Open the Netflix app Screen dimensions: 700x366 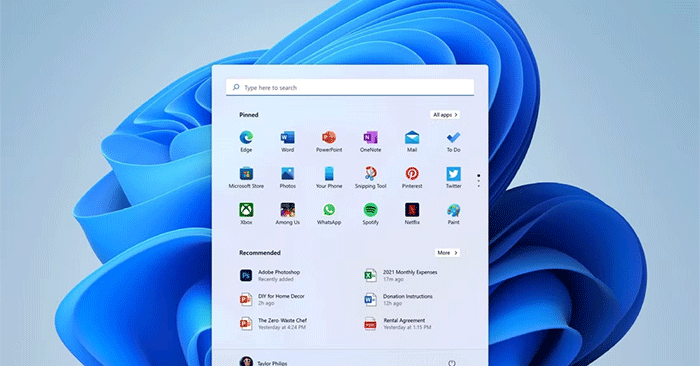412,214
